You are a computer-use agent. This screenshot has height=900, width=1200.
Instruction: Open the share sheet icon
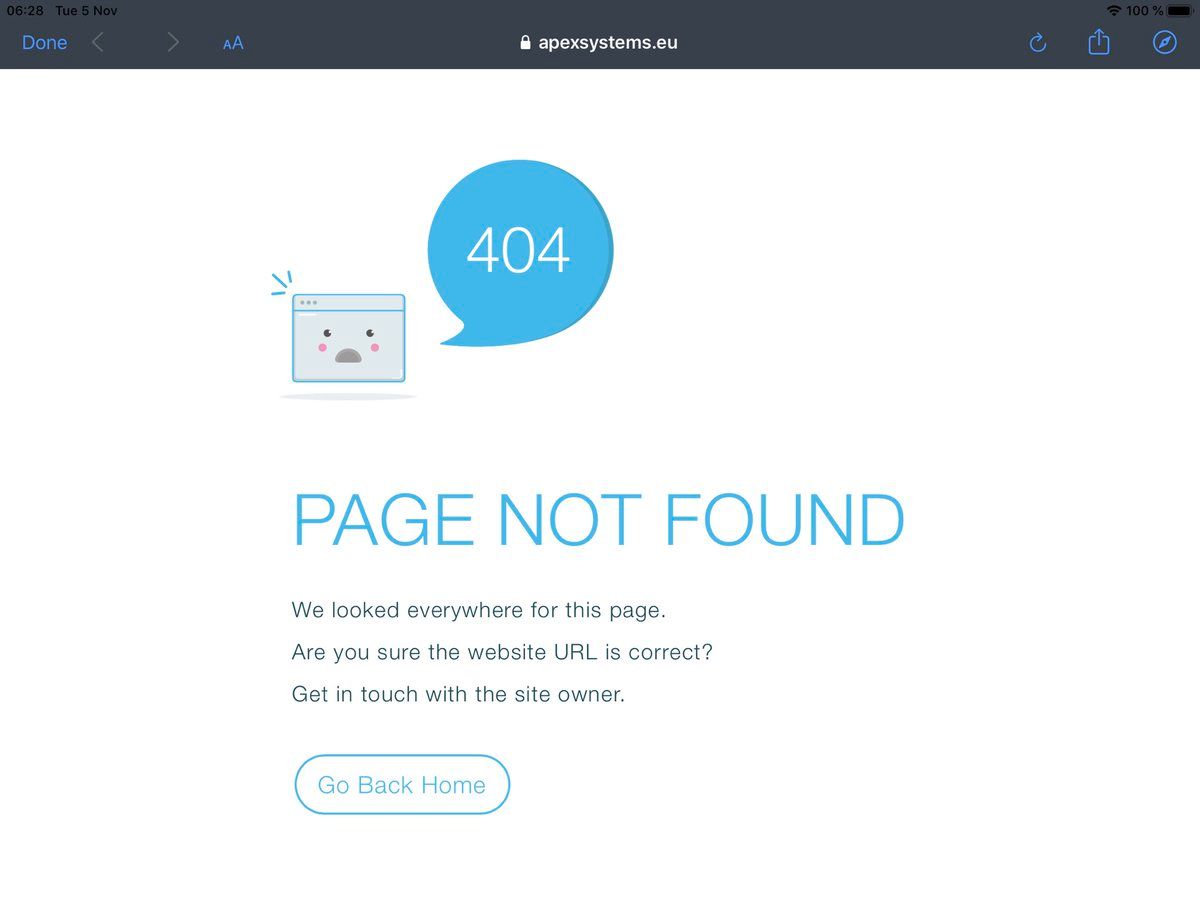tap(1099, 41)
